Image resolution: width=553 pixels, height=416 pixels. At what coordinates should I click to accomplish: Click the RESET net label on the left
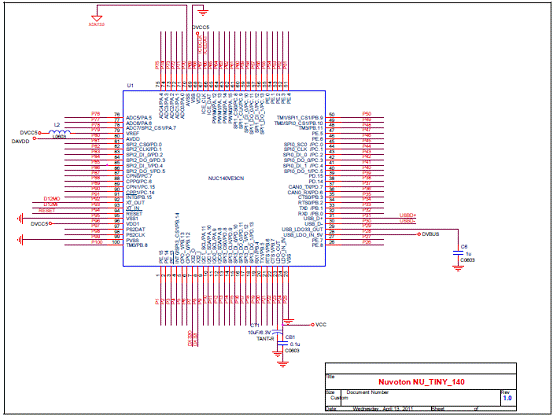point(47,210)
